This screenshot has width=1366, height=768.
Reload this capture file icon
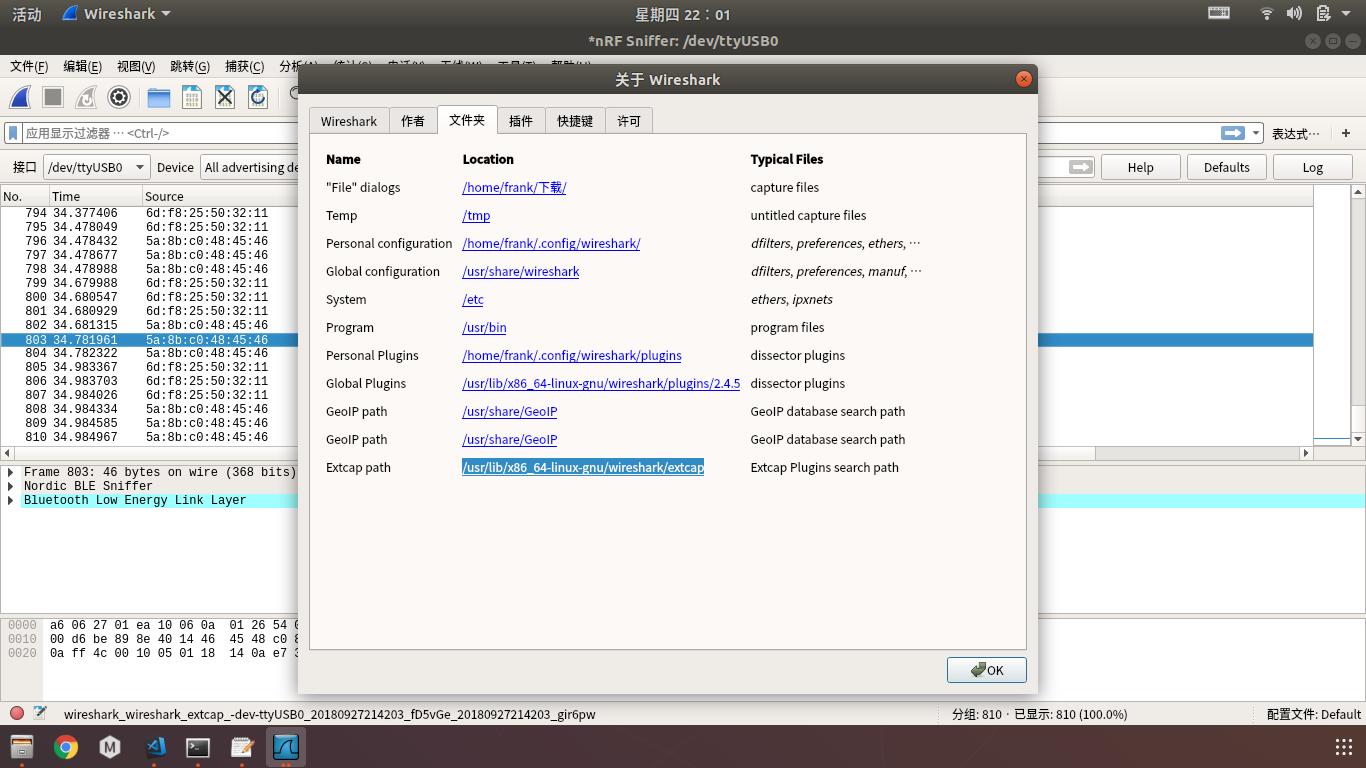[258, 97]
